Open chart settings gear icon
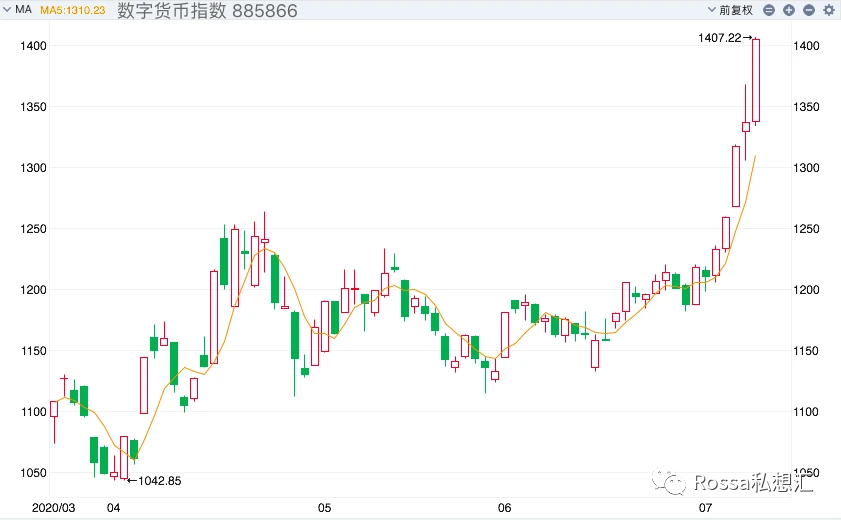Viewport: 841px width, 520px height. click(829, 10)
